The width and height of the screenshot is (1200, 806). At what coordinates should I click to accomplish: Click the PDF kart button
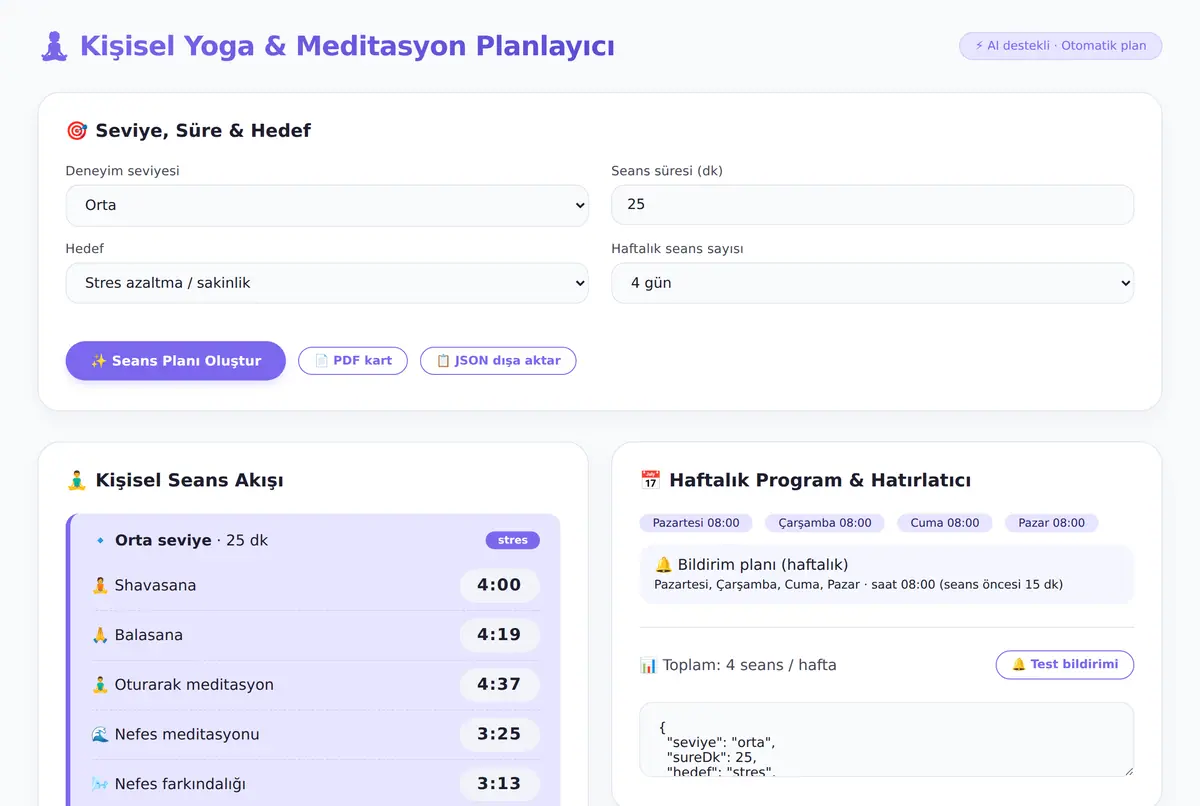click(353, 361)
